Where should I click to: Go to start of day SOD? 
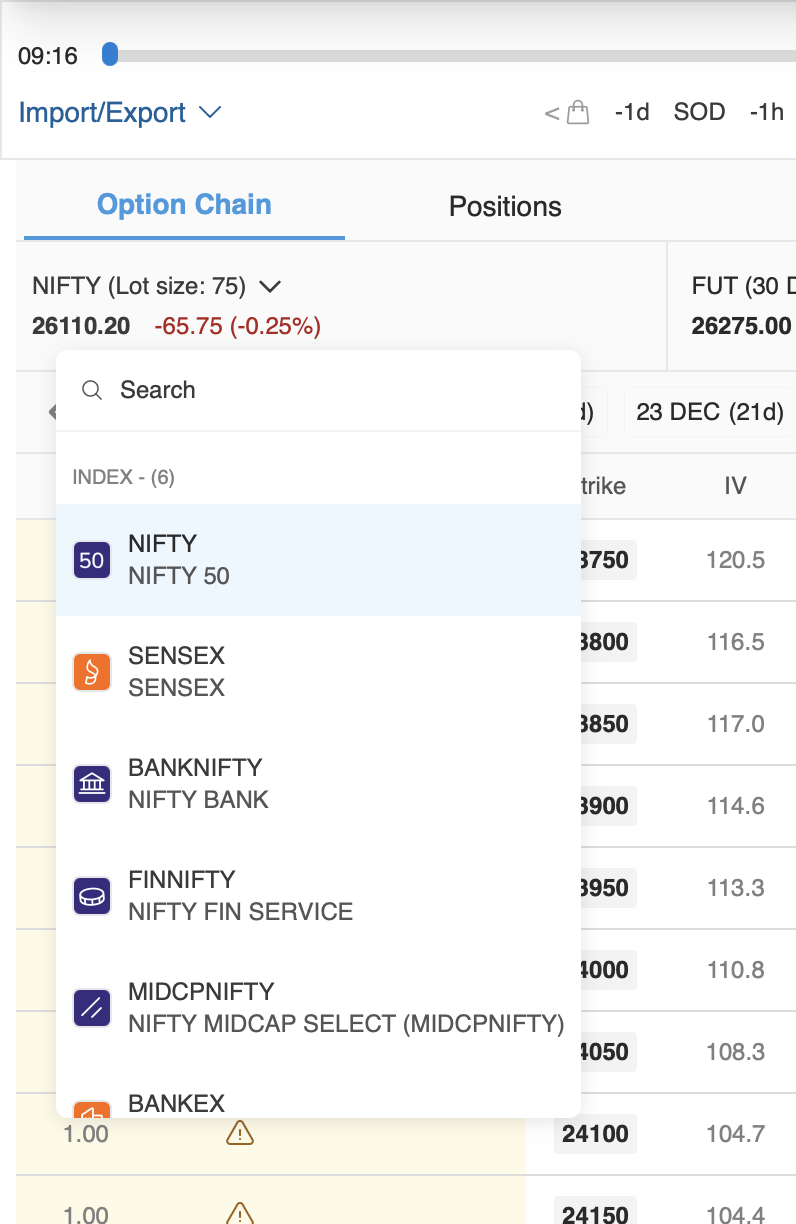coord(699,112)
